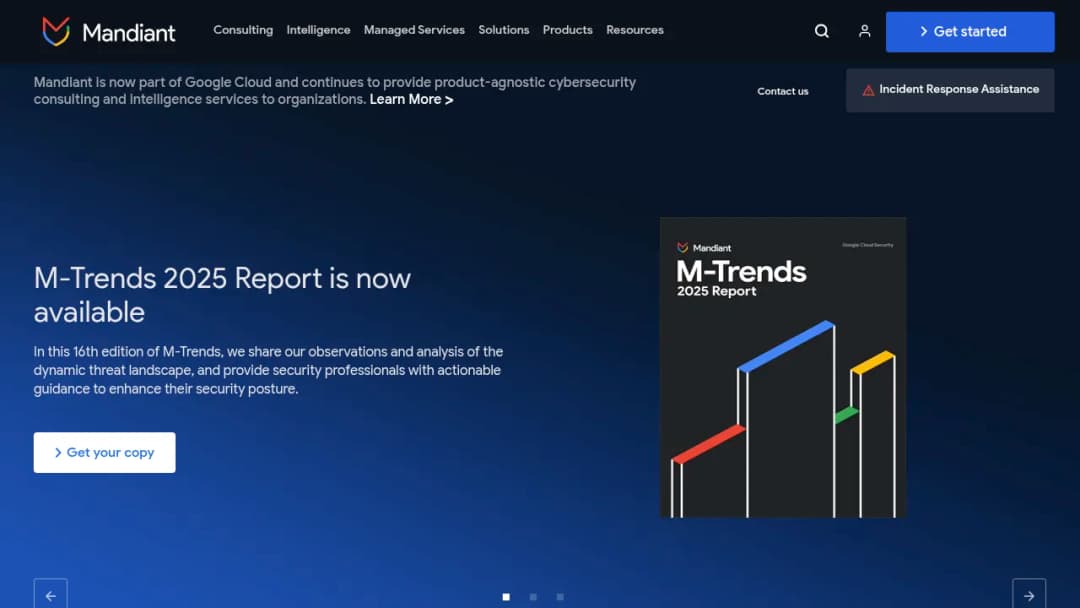Open the Resources menu
Screen dimensions: 1080x608
point(635,30)
